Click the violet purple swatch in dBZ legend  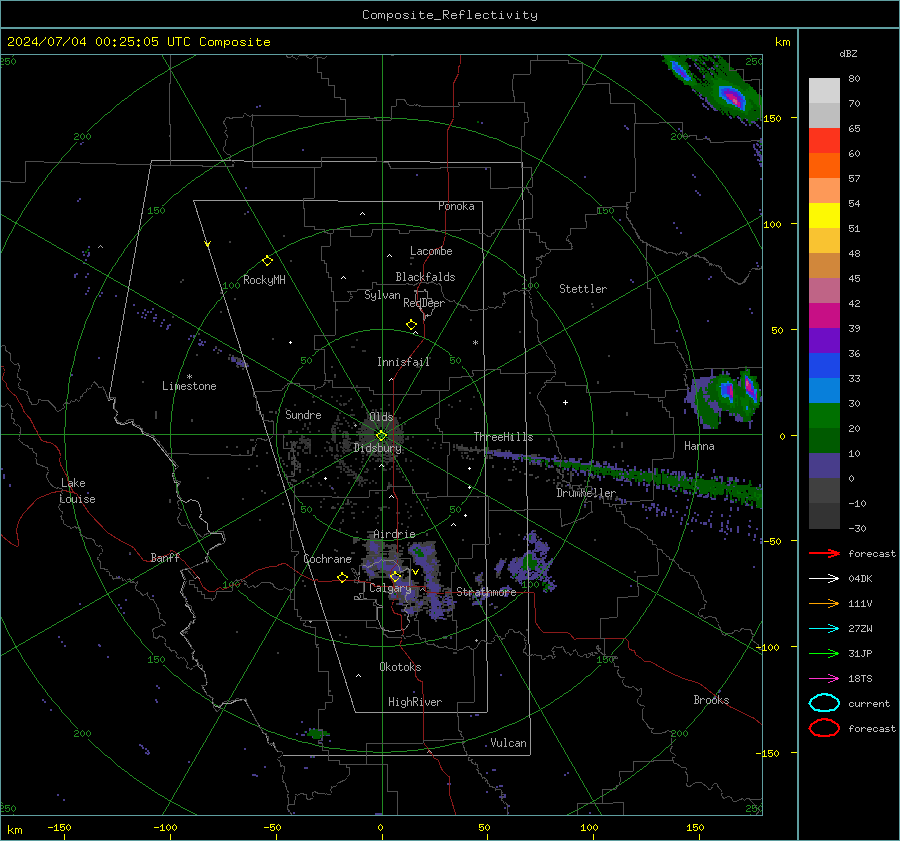(x=824, y=340)
